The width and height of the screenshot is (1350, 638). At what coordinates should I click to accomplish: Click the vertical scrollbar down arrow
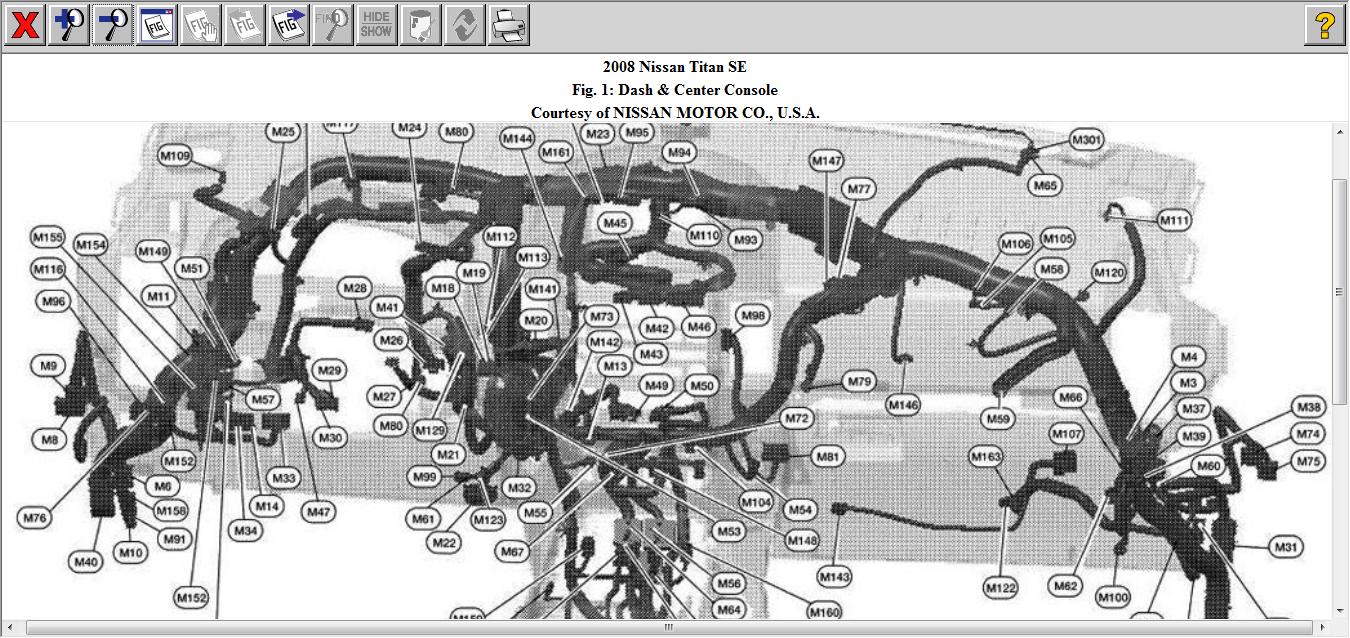(1340, 610)
